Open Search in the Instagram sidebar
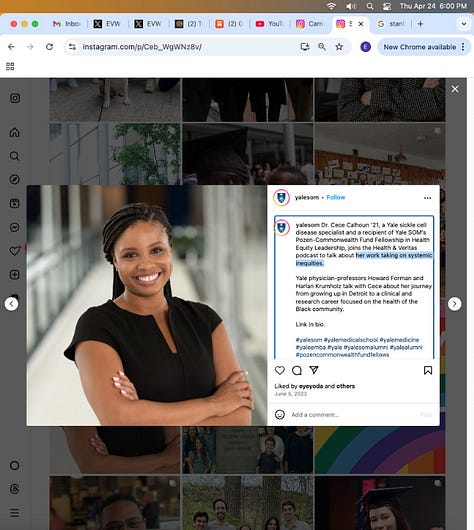The image size is (474, 530). click(15, 156)
